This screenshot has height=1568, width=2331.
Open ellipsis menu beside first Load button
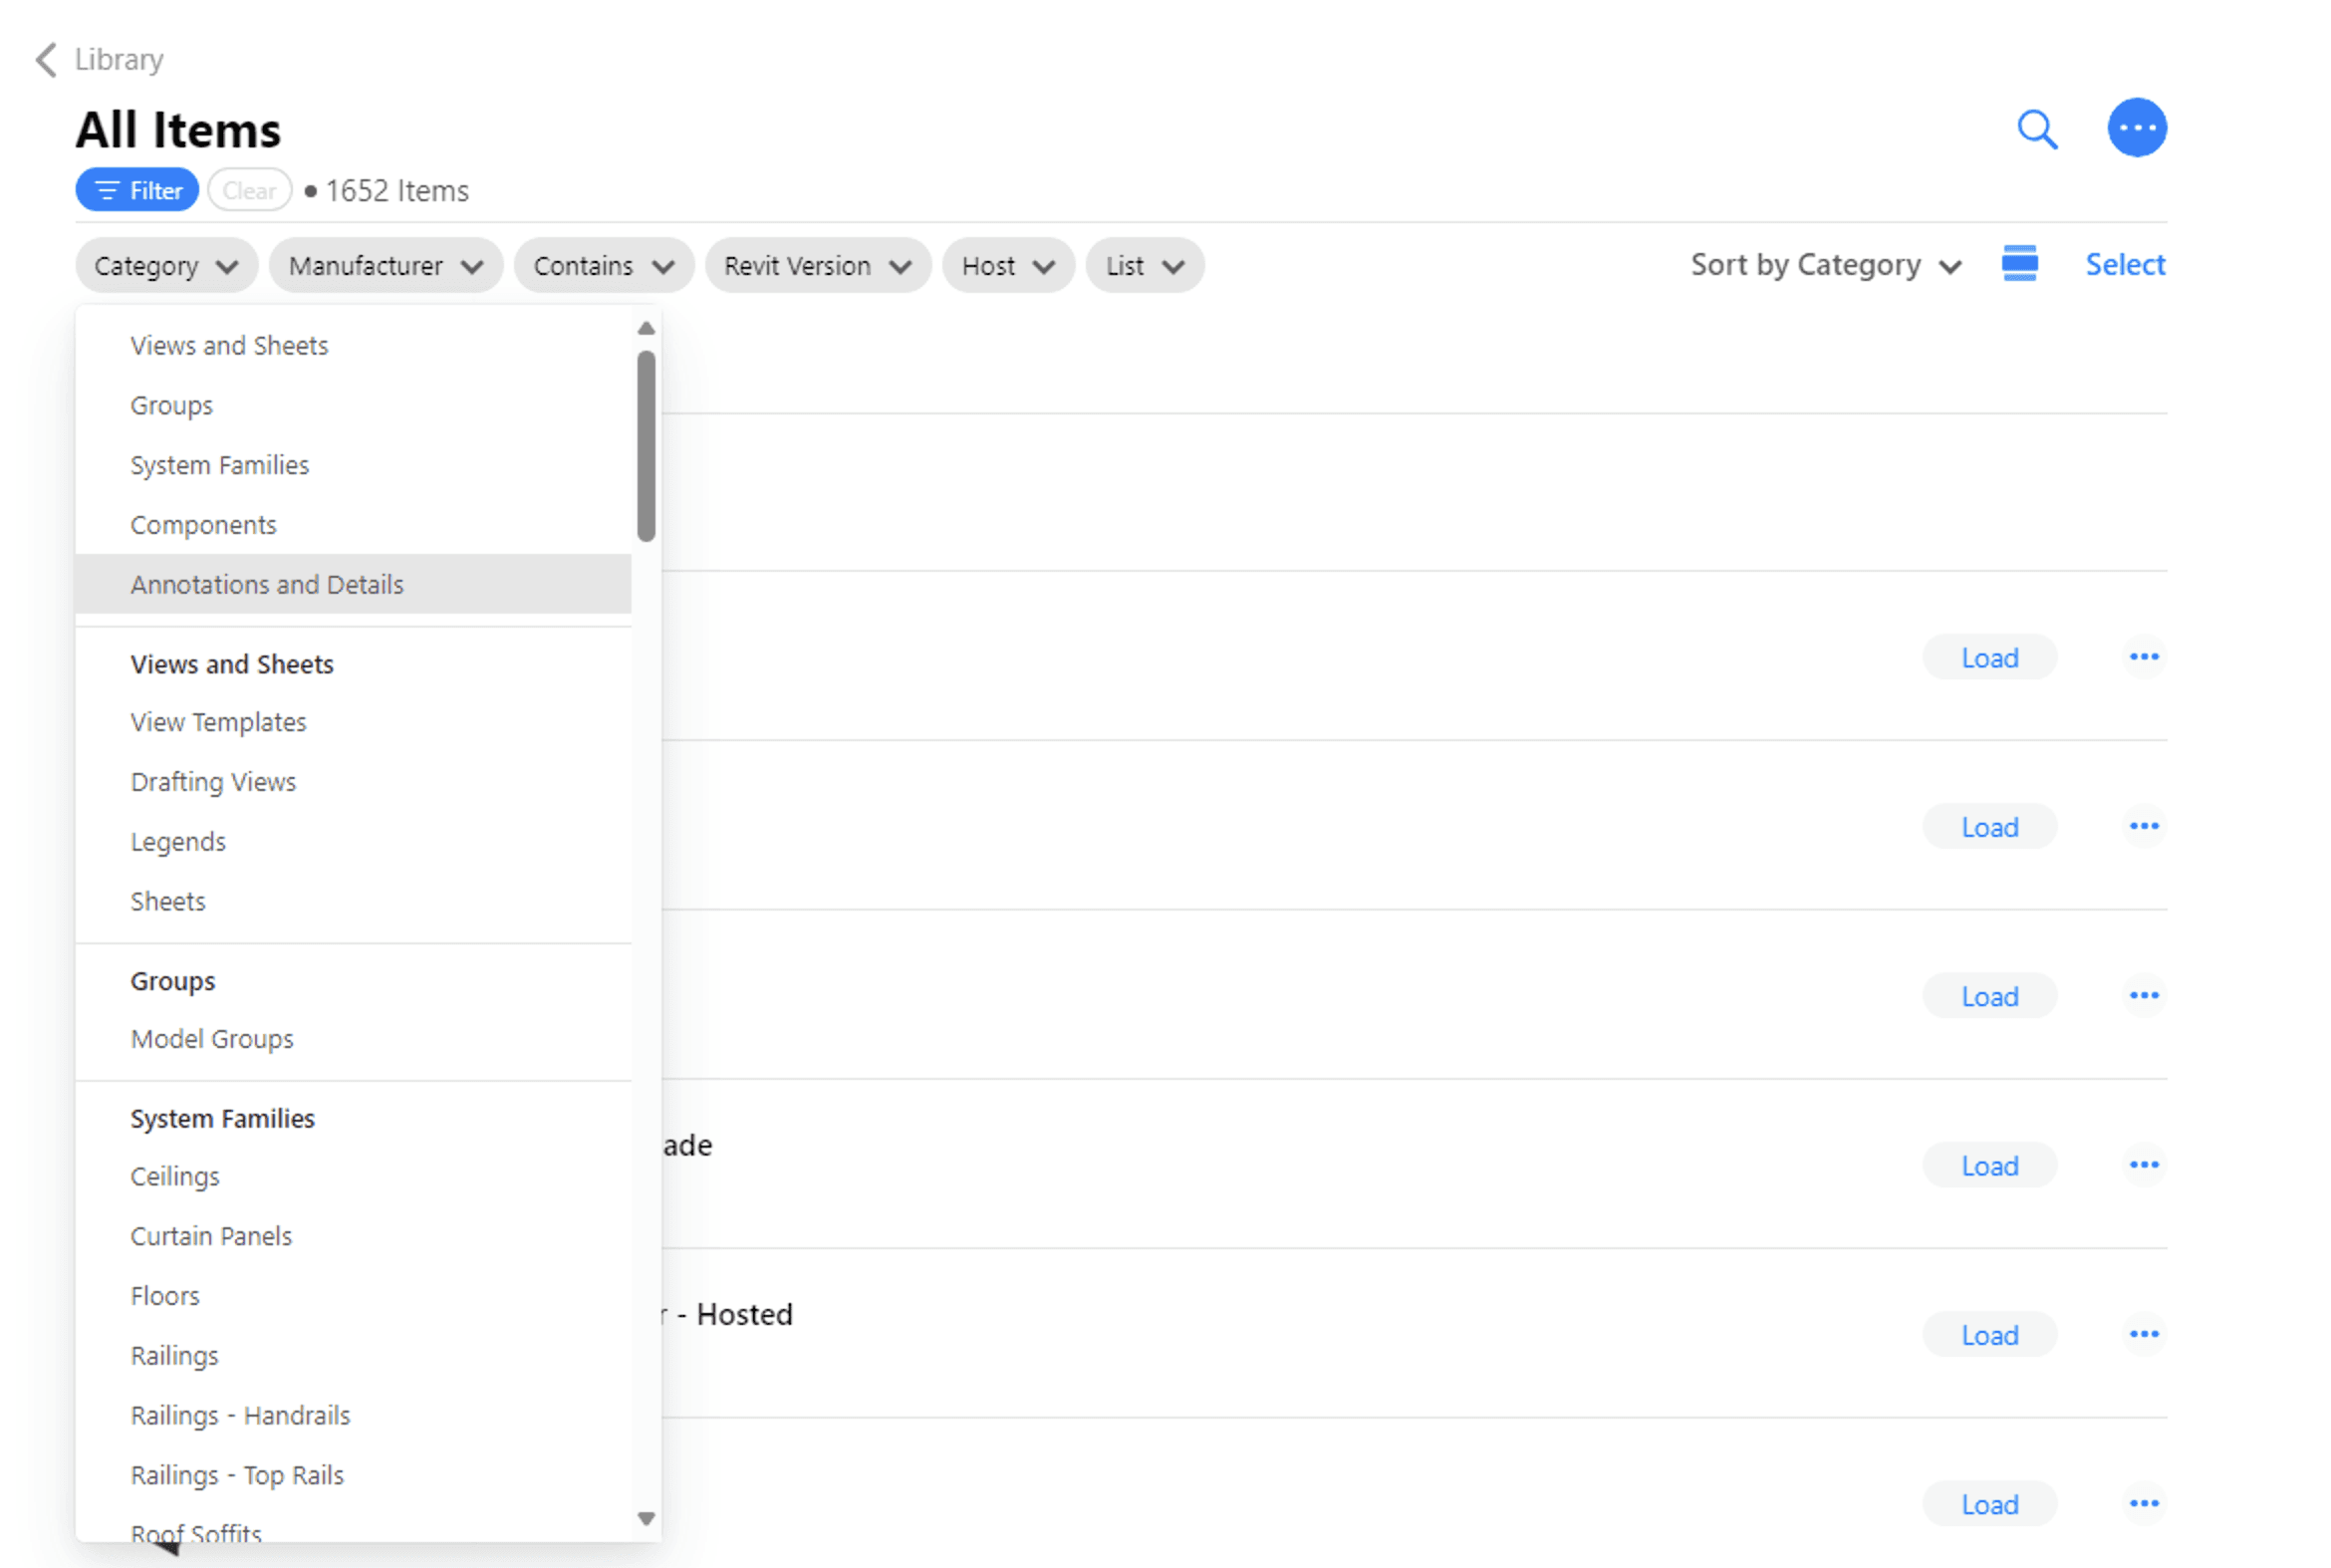tap(2143, 657)
